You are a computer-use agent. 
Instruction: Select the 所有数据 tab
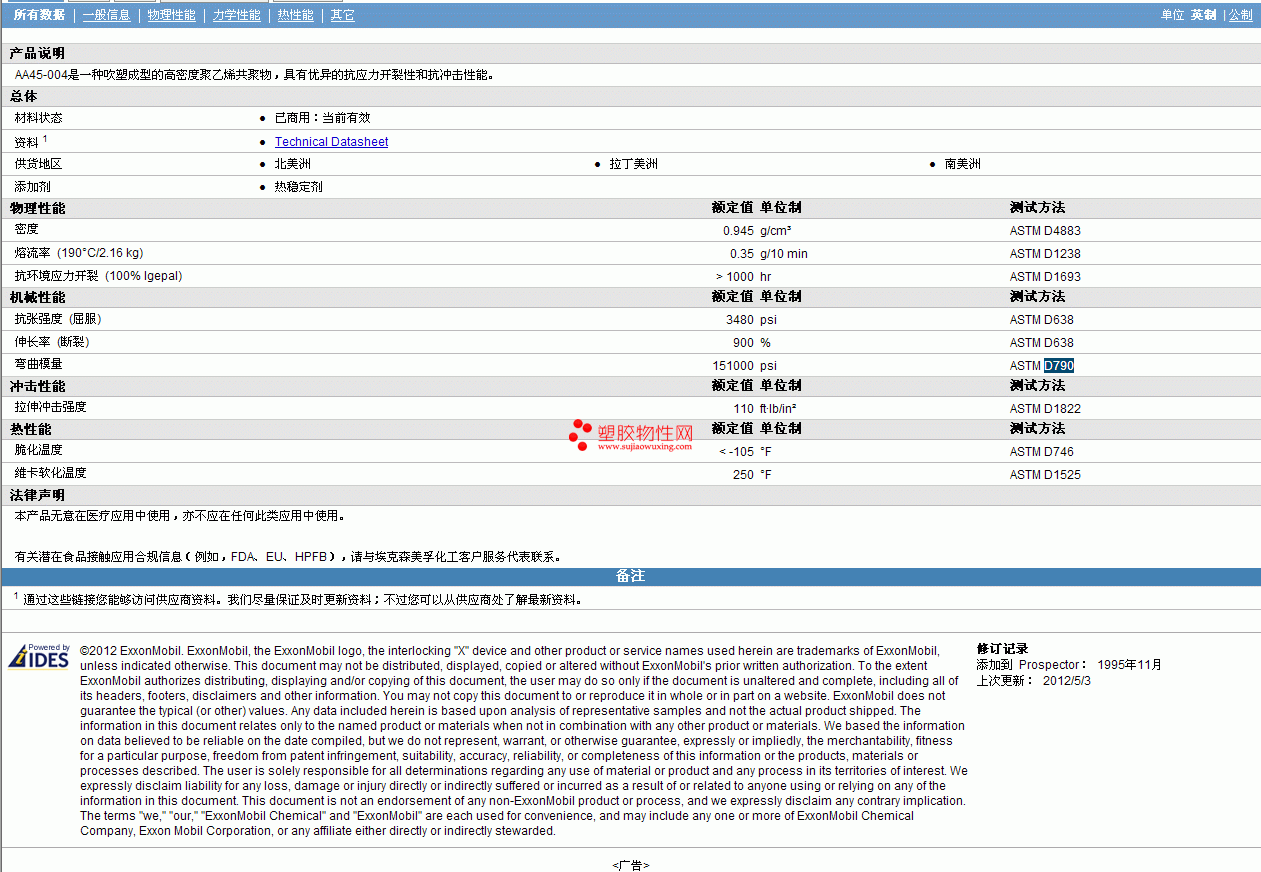pyautogui.click(x=39, y=15)
